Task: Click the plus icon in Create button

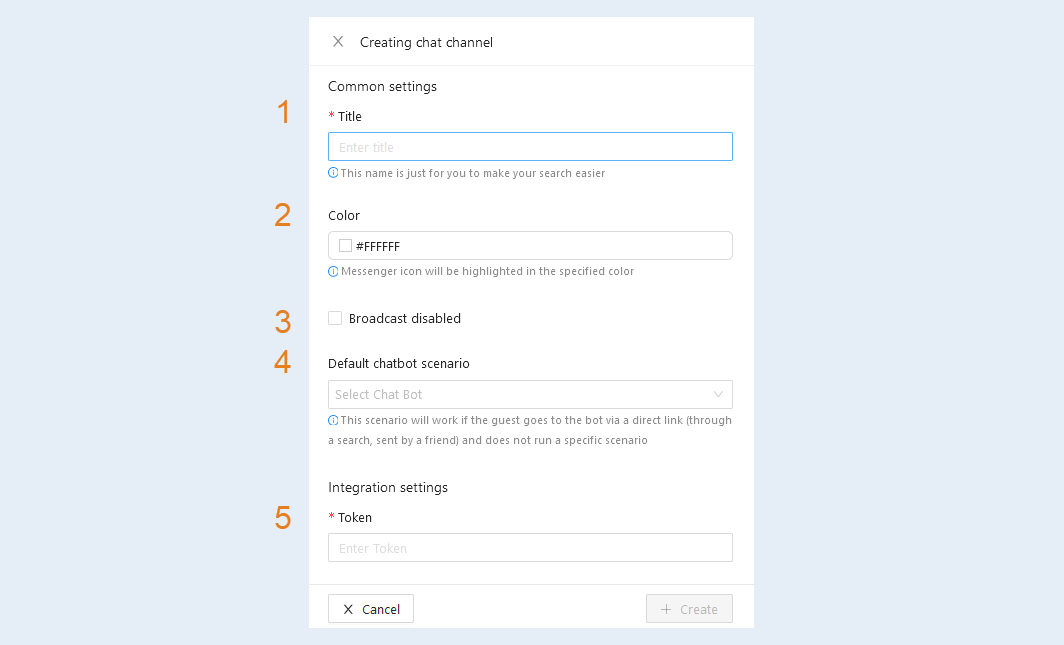Action: 666,609
